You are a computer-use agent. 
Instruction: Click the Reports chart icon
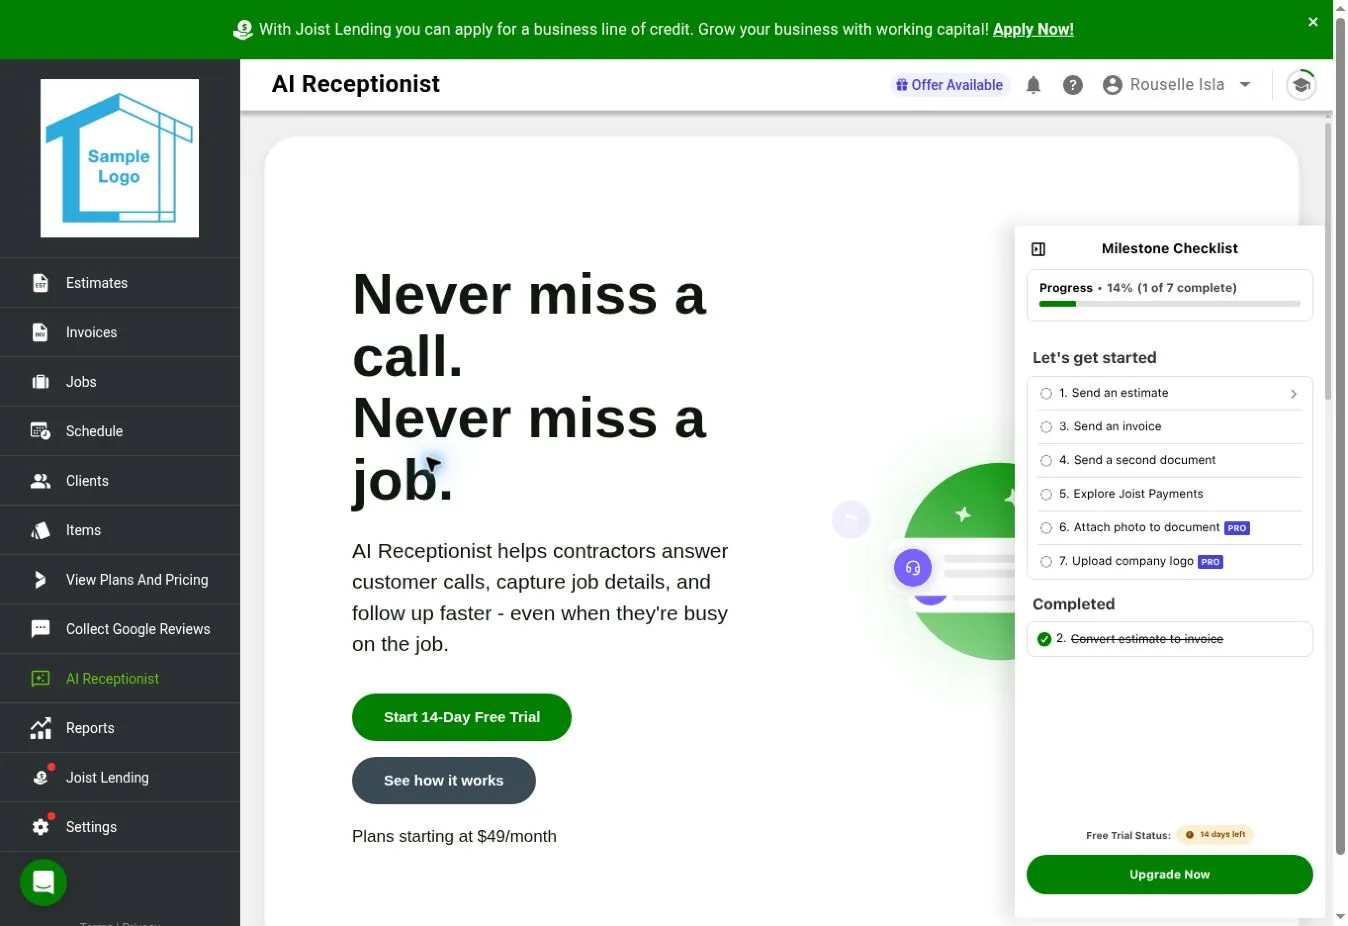pos(40,728)
